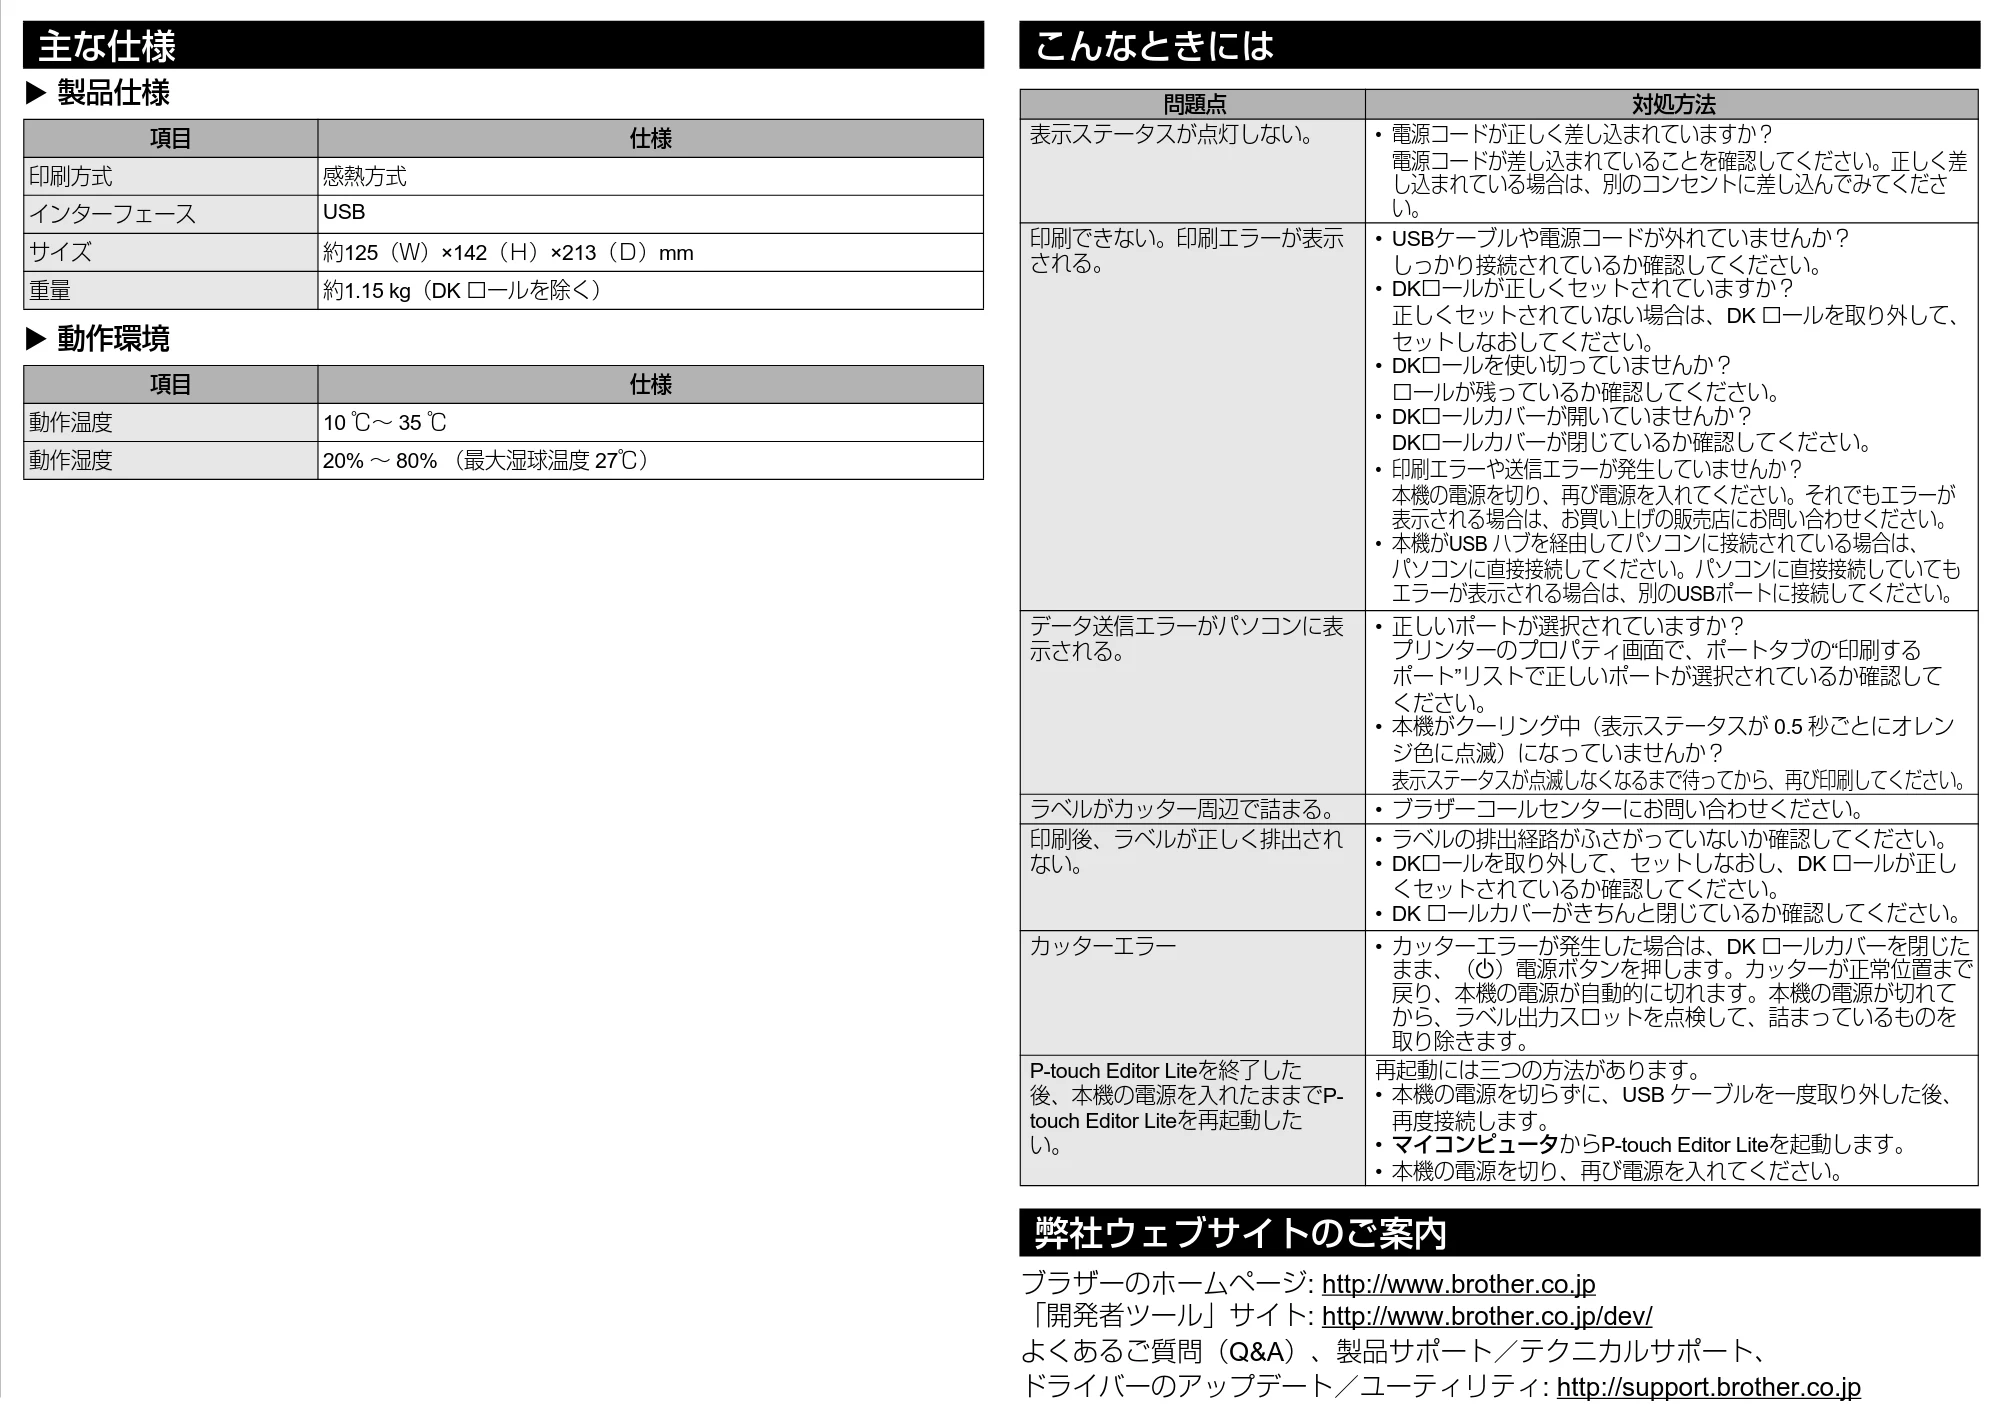Select the 動作湿度 row label

(171, 460)
